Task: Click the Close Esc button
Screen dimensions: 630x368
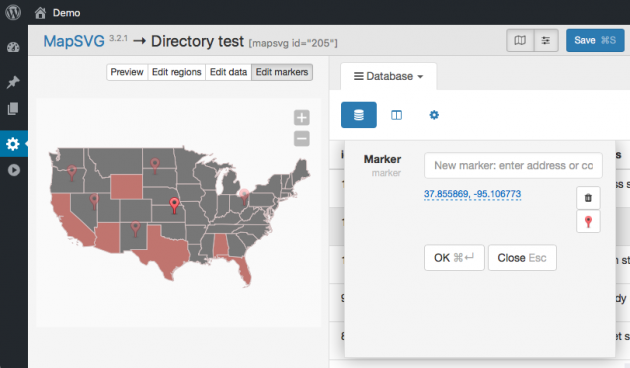Action: [522, 258]
